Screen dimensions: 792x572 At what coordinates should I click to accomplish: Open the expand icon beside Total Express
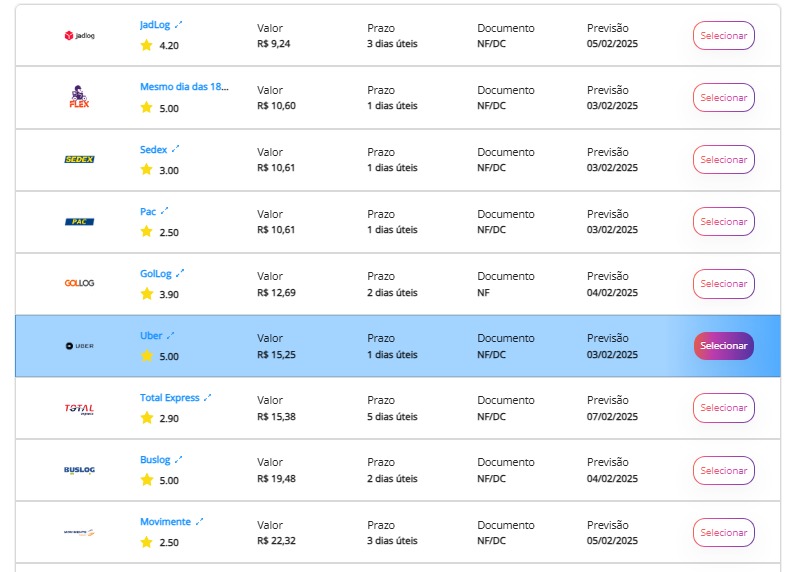click(x=207, y=398)
